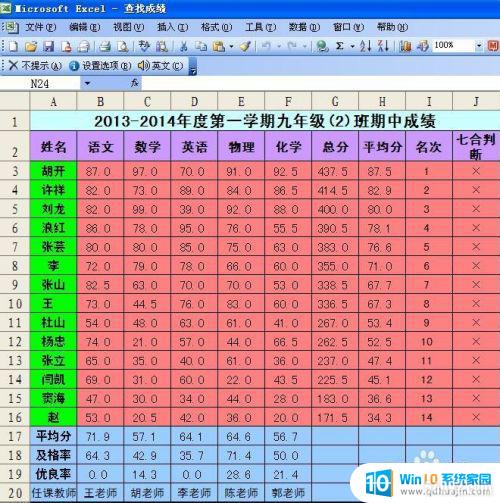
Task: Open a file with the folder icon
Action: (x=31, y=46)
